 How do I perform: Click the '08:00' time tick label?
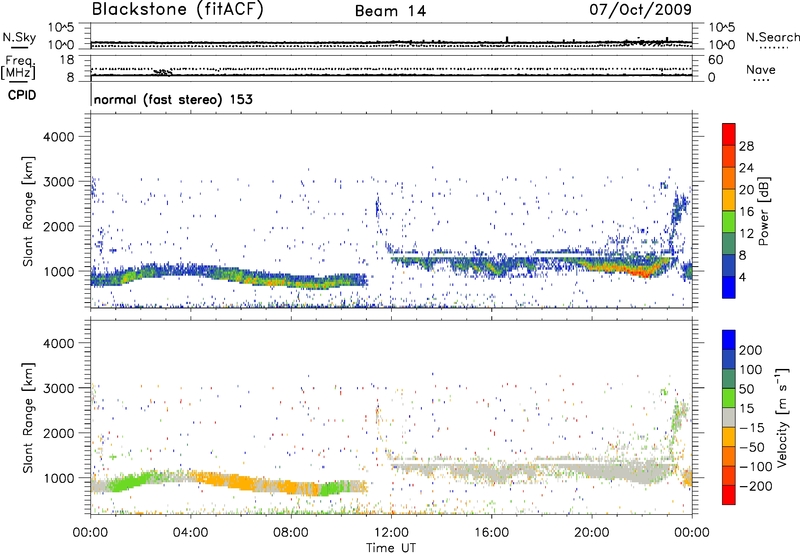click(x=291, y=533)
